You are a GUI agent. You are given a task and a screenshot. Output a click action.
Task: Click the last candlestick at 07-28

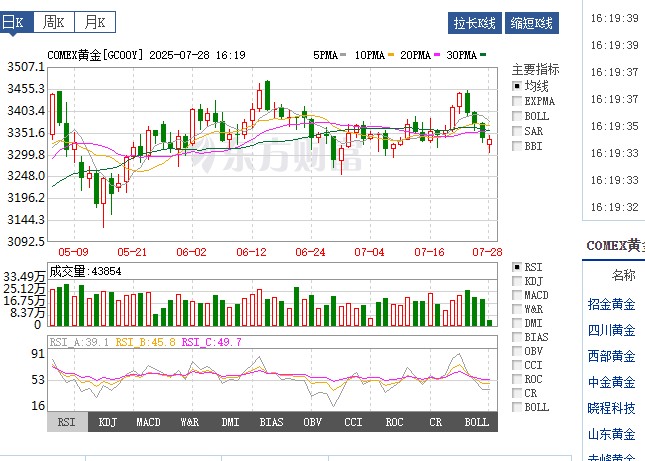click(489, 146)
